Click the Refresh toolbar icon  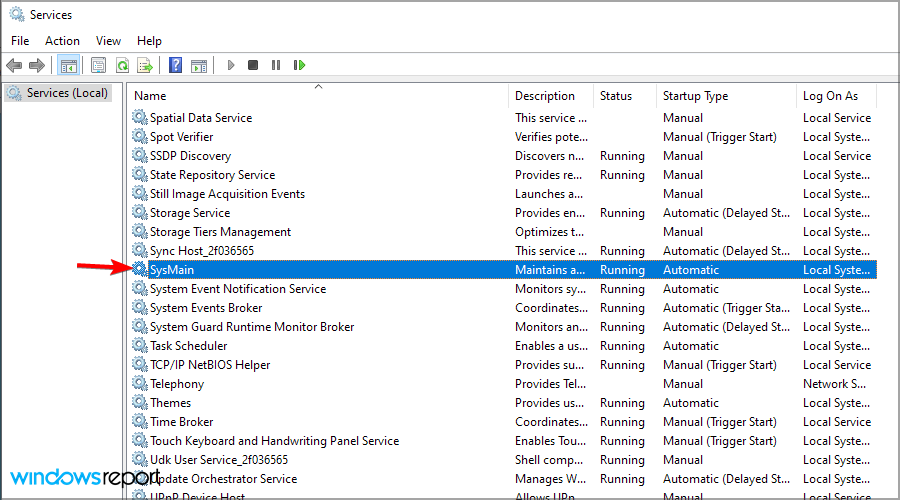coord(122,65)
